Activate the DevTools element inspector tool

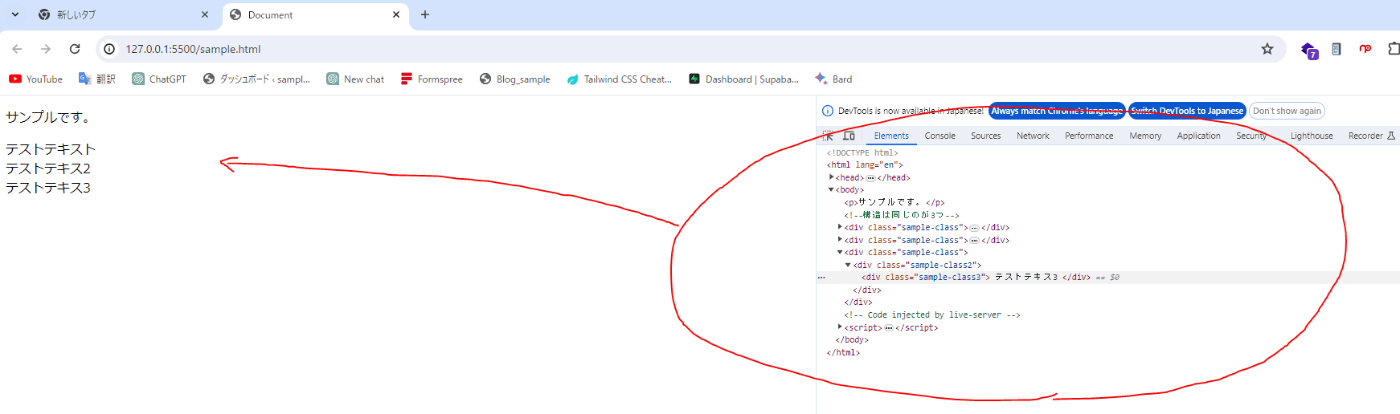coord(828,136)
